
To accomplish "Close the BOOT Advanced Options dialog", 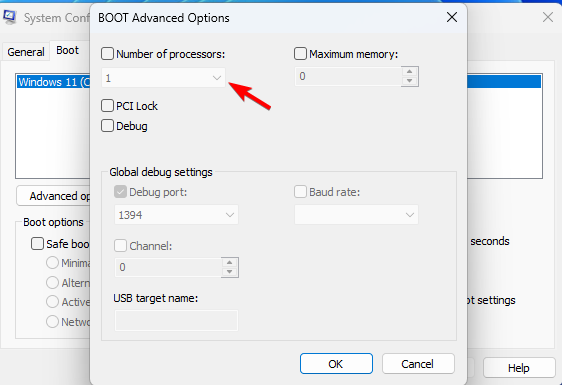I will (x=452, y=17).
